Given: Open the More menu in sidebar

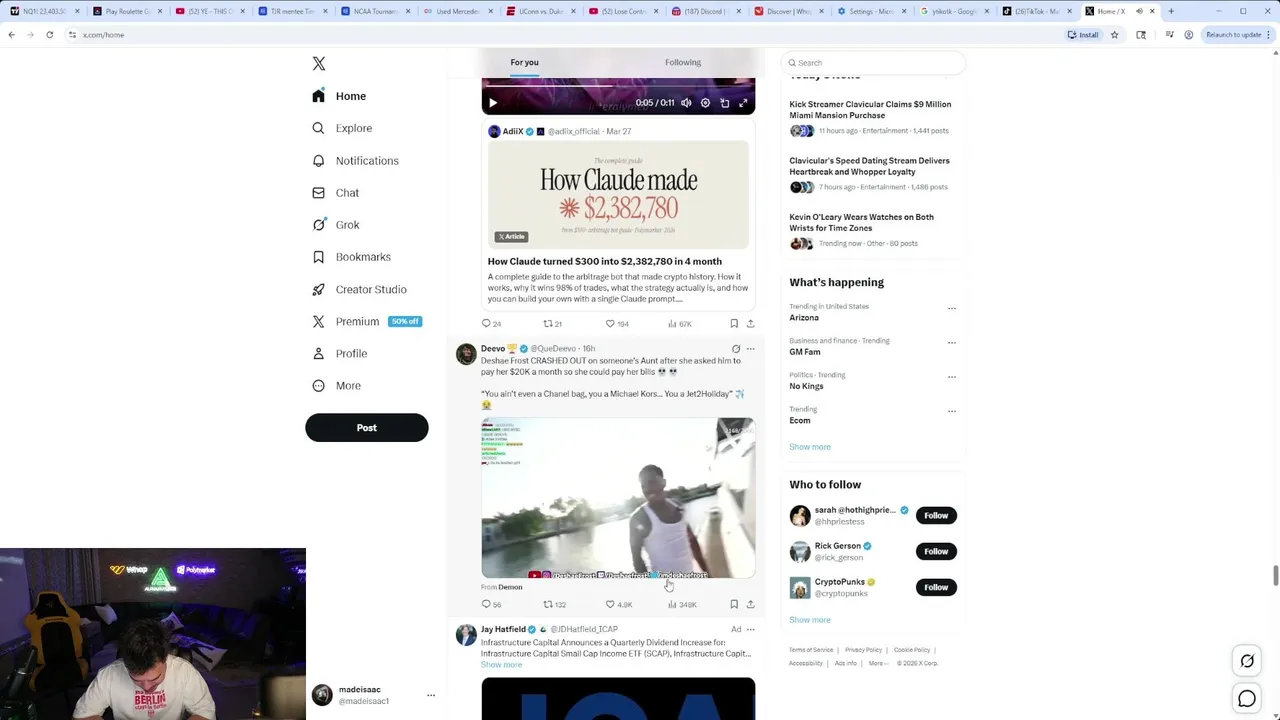Looking at the screenshot, I should tap(336, 385).
